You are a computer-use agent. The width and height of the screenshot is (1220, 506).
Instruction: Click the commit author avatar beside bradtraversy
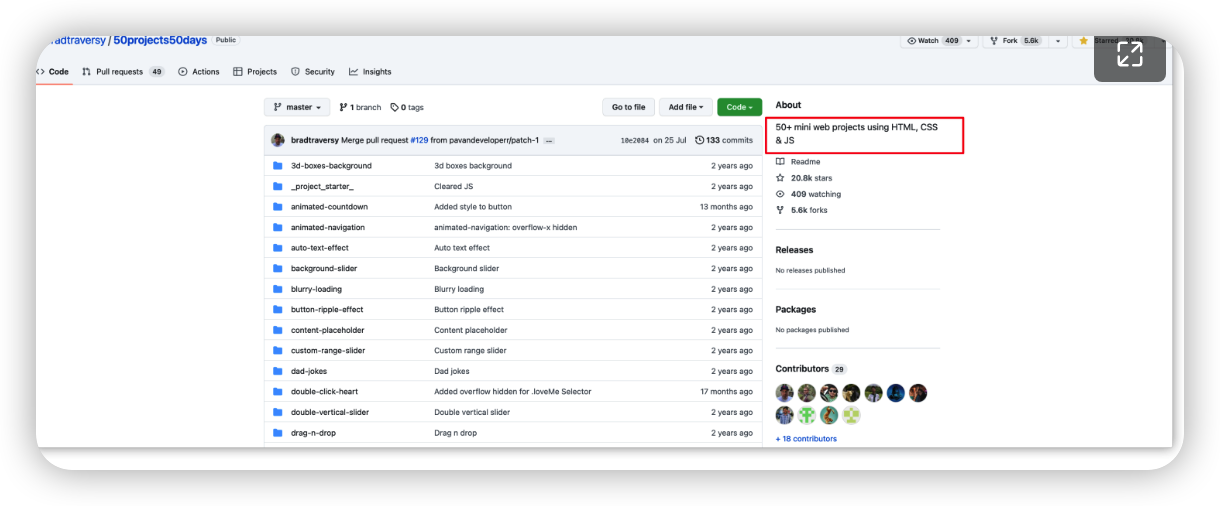point(278,140)
